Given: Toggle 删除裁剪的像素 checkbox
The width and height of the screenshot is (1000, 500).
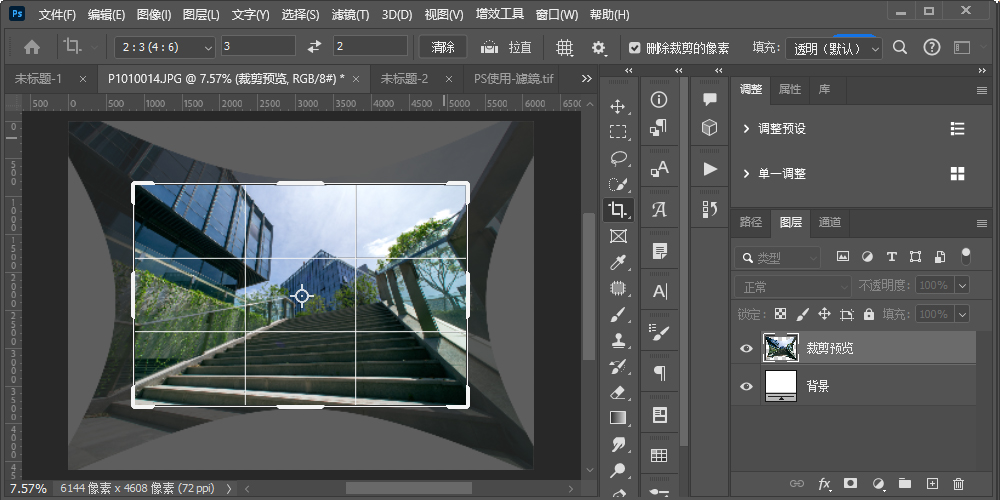Looking at the screenshot, I should 635,48.
